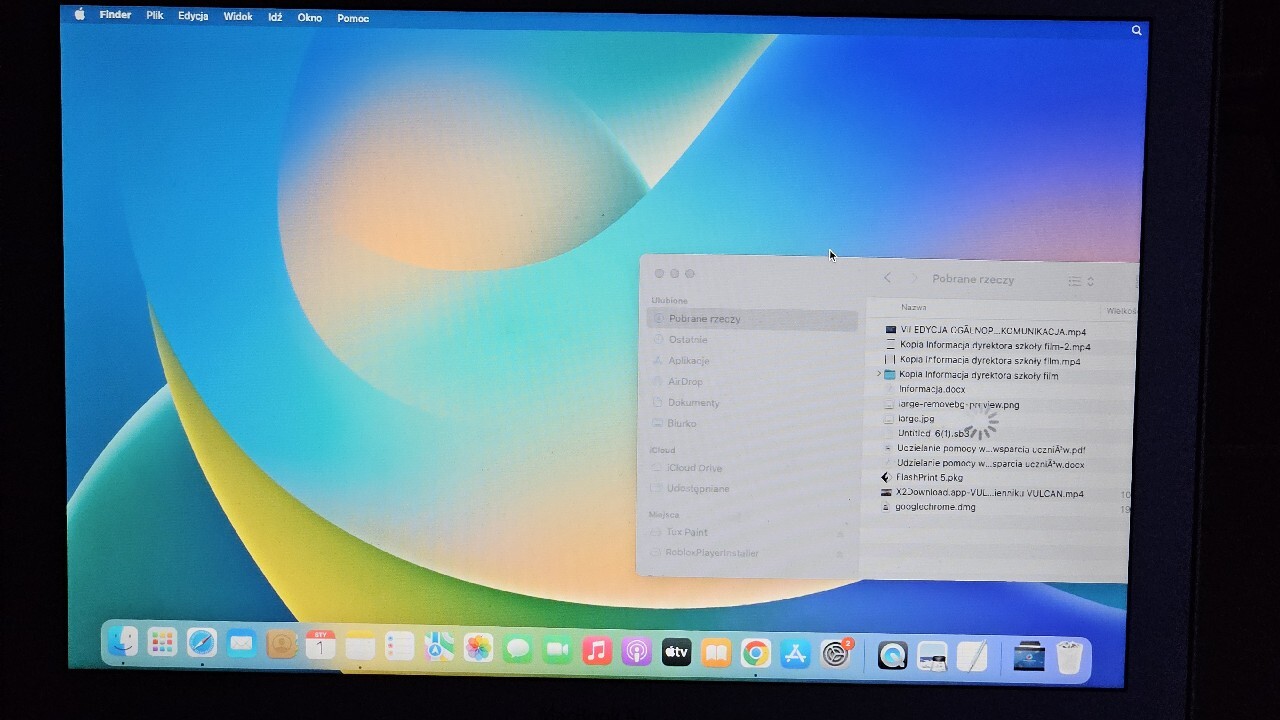
Task: Click the Spotlight search magnifier icon
Action: pyautogui.click(x=1136, y=31)
